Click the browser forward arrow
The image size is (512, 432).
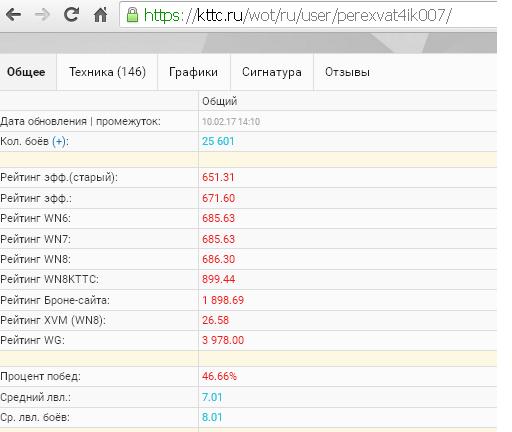(x=42, y=15)
